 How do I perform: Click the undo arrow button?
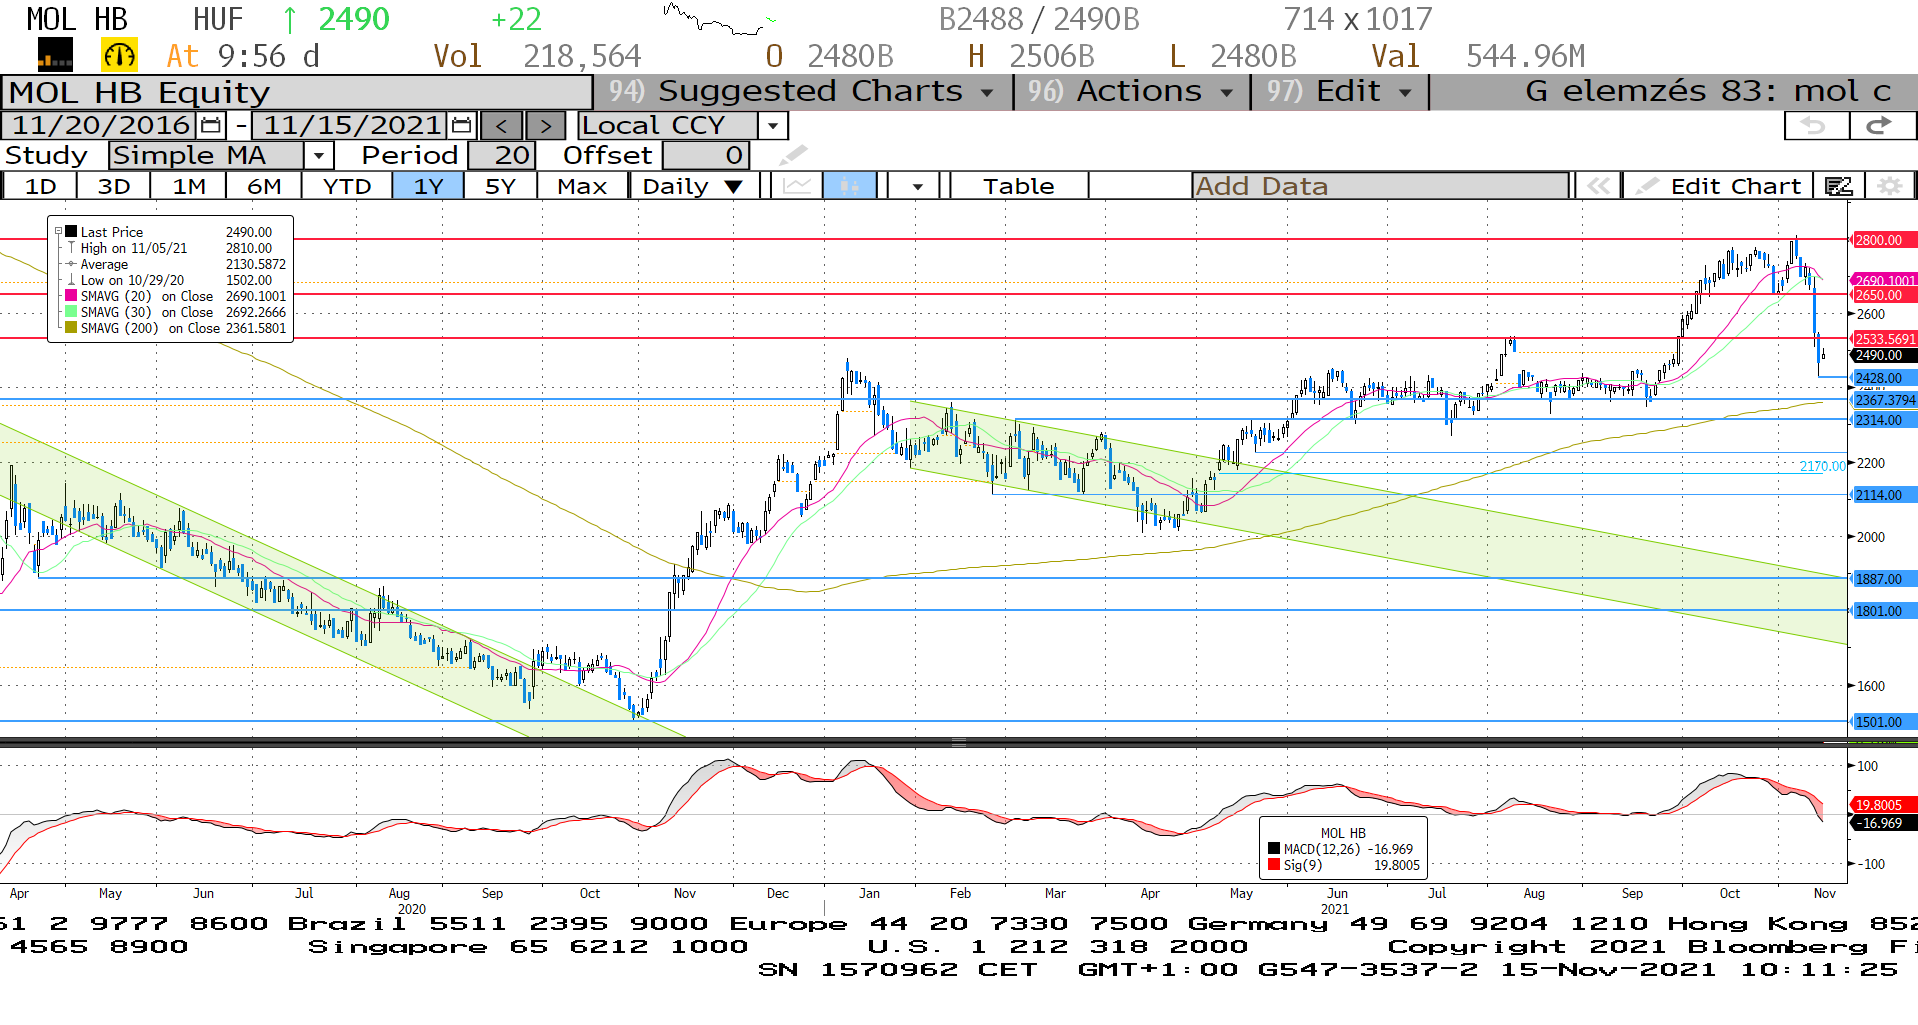tap(1816, 126)
